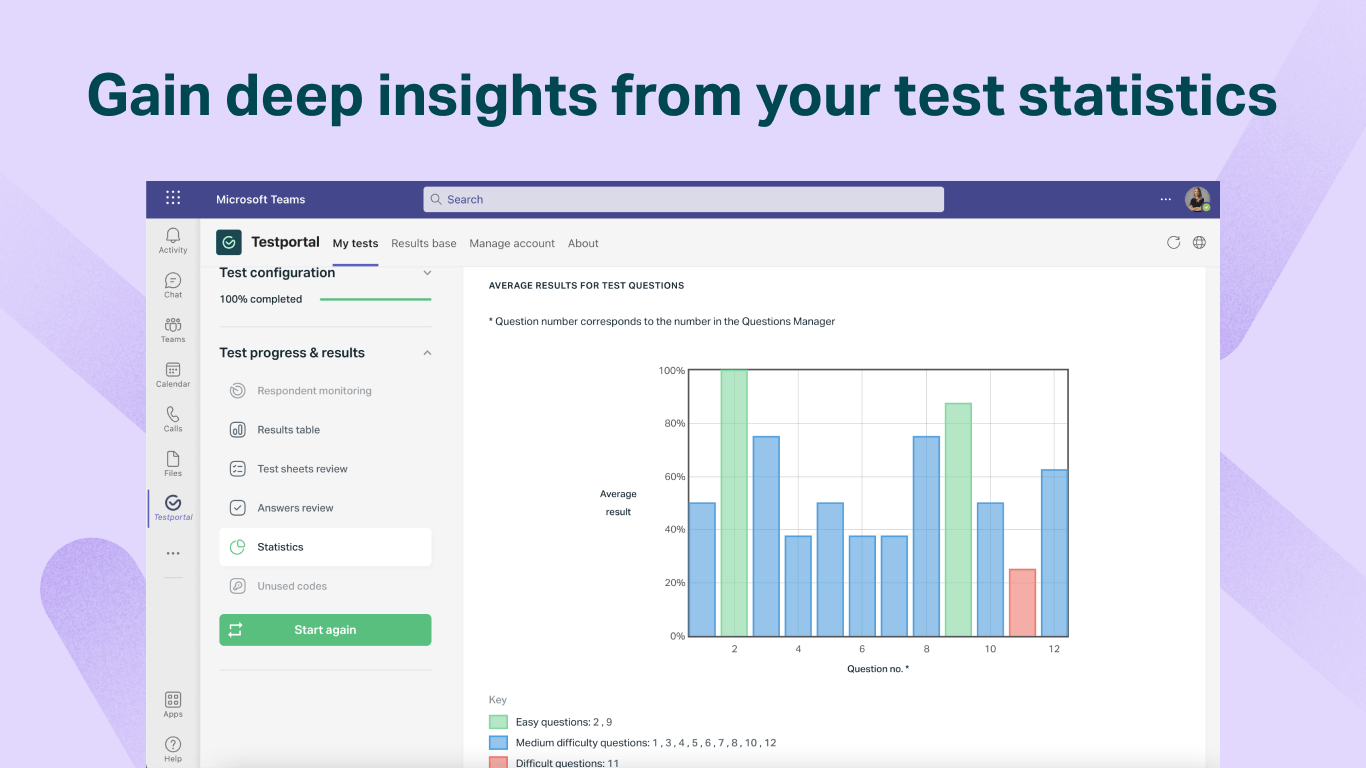
Task: Click the 'Medium difficulty questions' legend text
Action: click(x=646, y=743)
